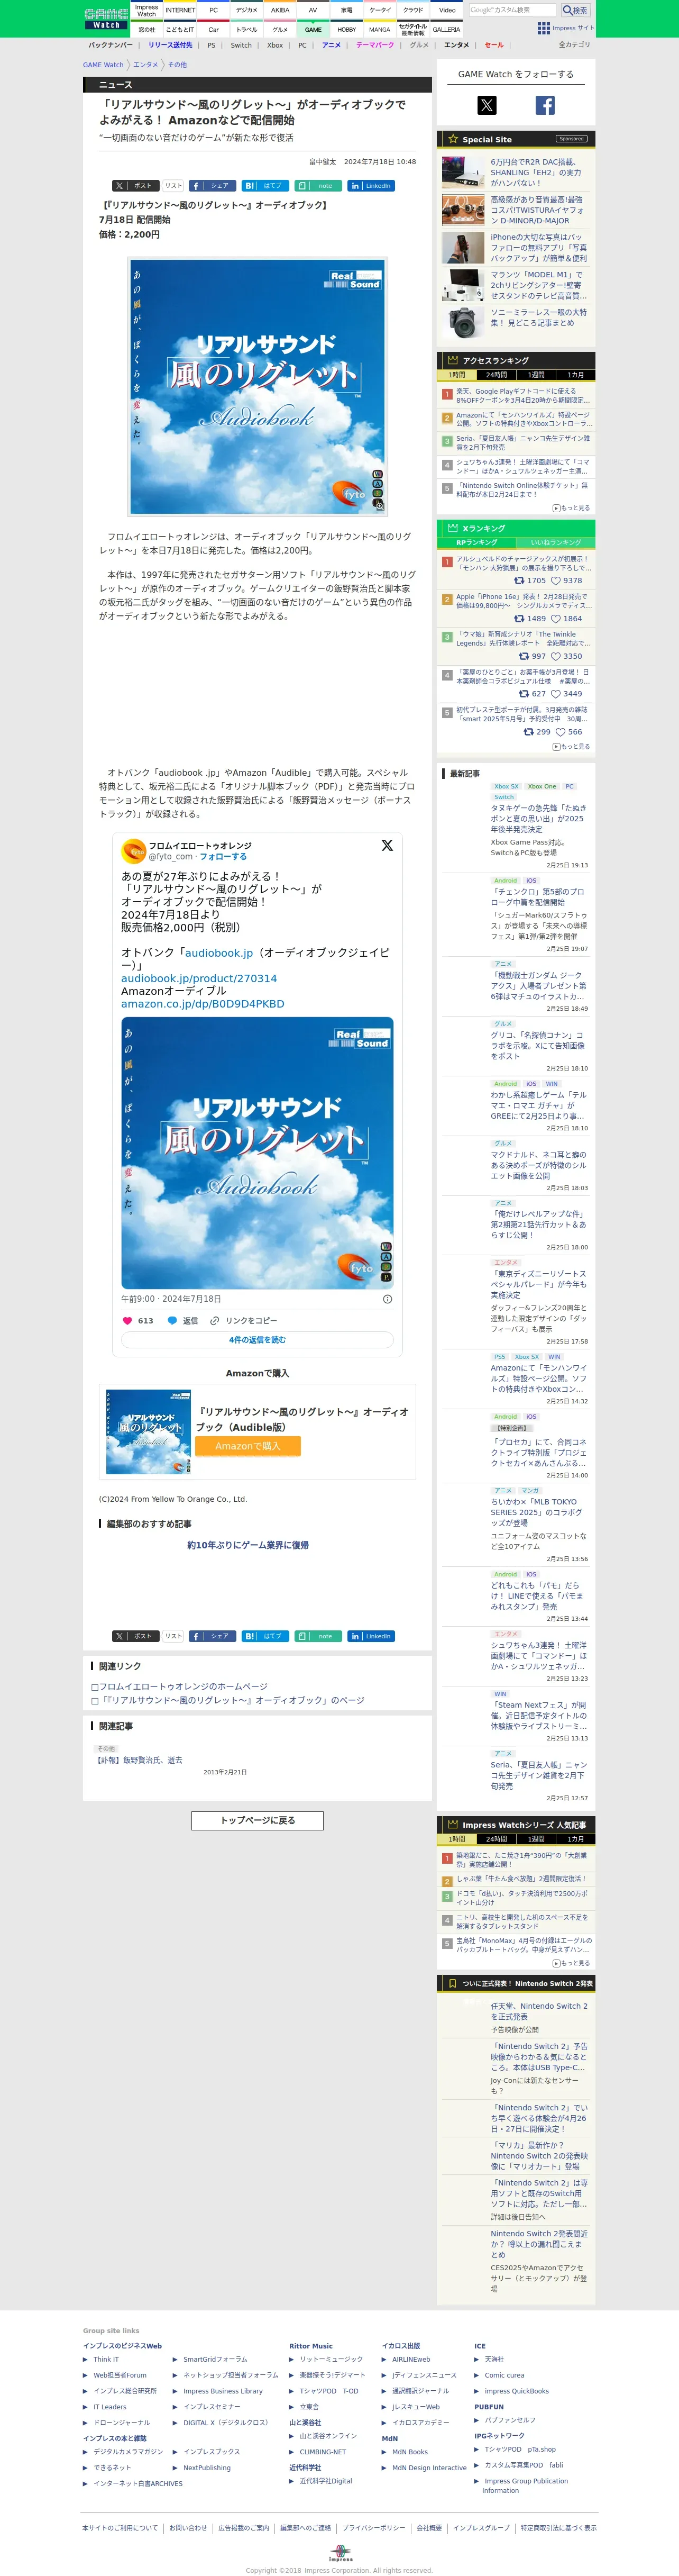Select the 1週間 tab in アクセスランキング
Screen dimensions: 679x2576
point(536,375)
